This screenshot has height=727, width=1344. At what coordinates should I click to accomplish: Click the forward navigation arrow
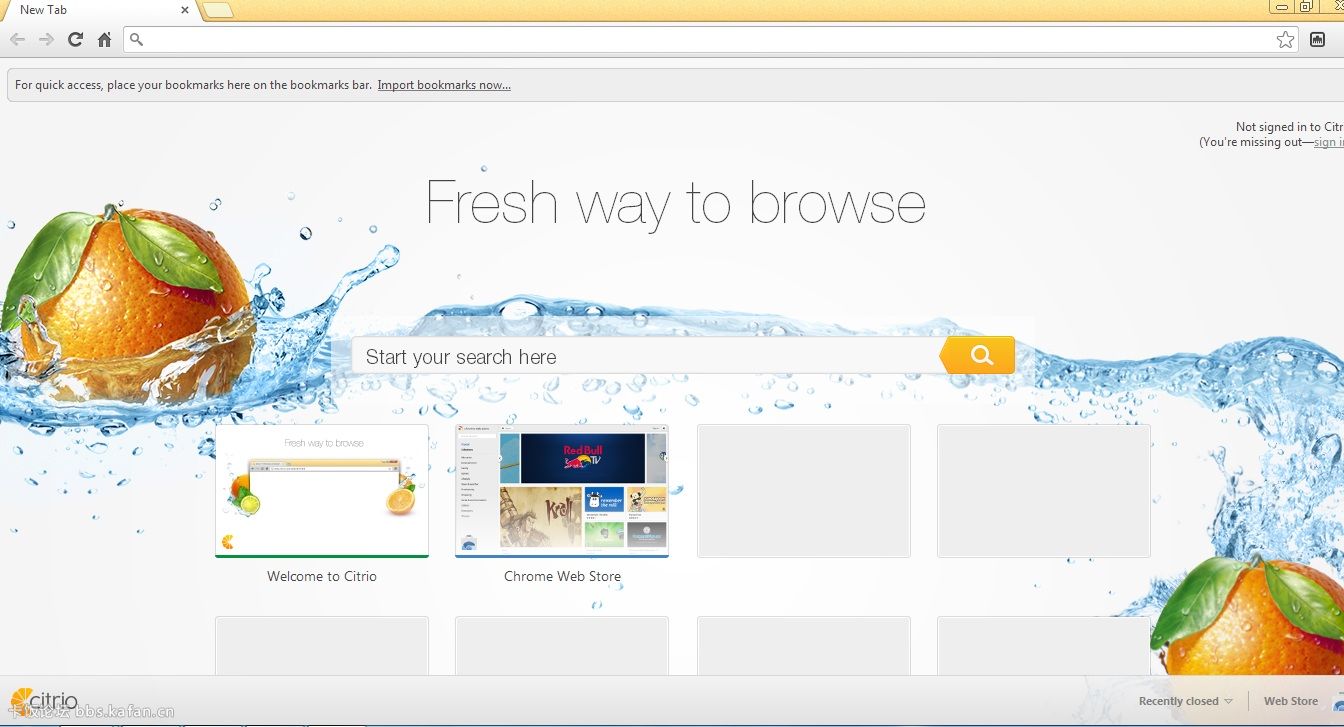click(x=46, y=40)
